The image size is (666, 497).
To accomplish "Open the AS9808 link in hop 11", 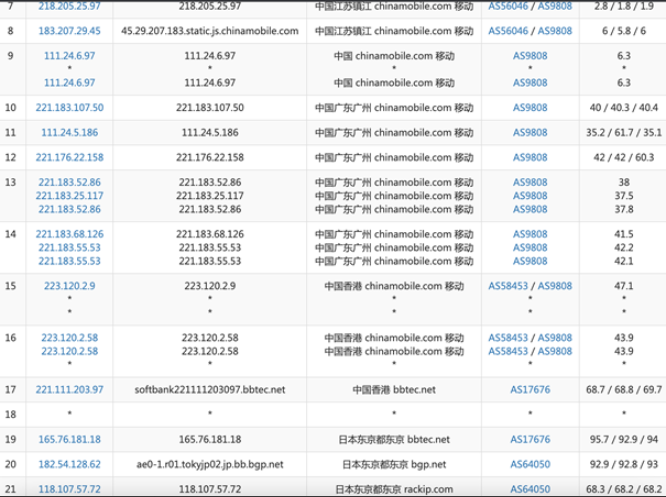I will [530, 132].
